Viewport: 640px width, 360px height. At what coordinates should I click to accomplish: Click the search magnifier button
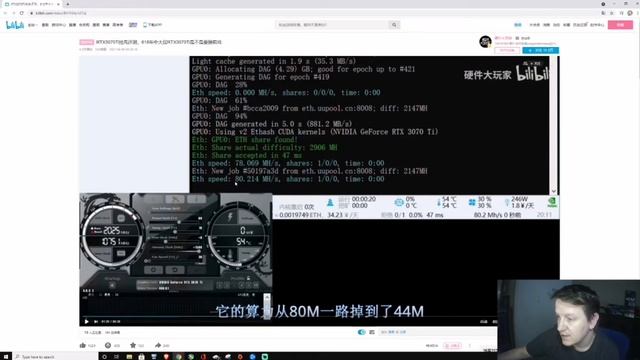click(x=394, y=25)
